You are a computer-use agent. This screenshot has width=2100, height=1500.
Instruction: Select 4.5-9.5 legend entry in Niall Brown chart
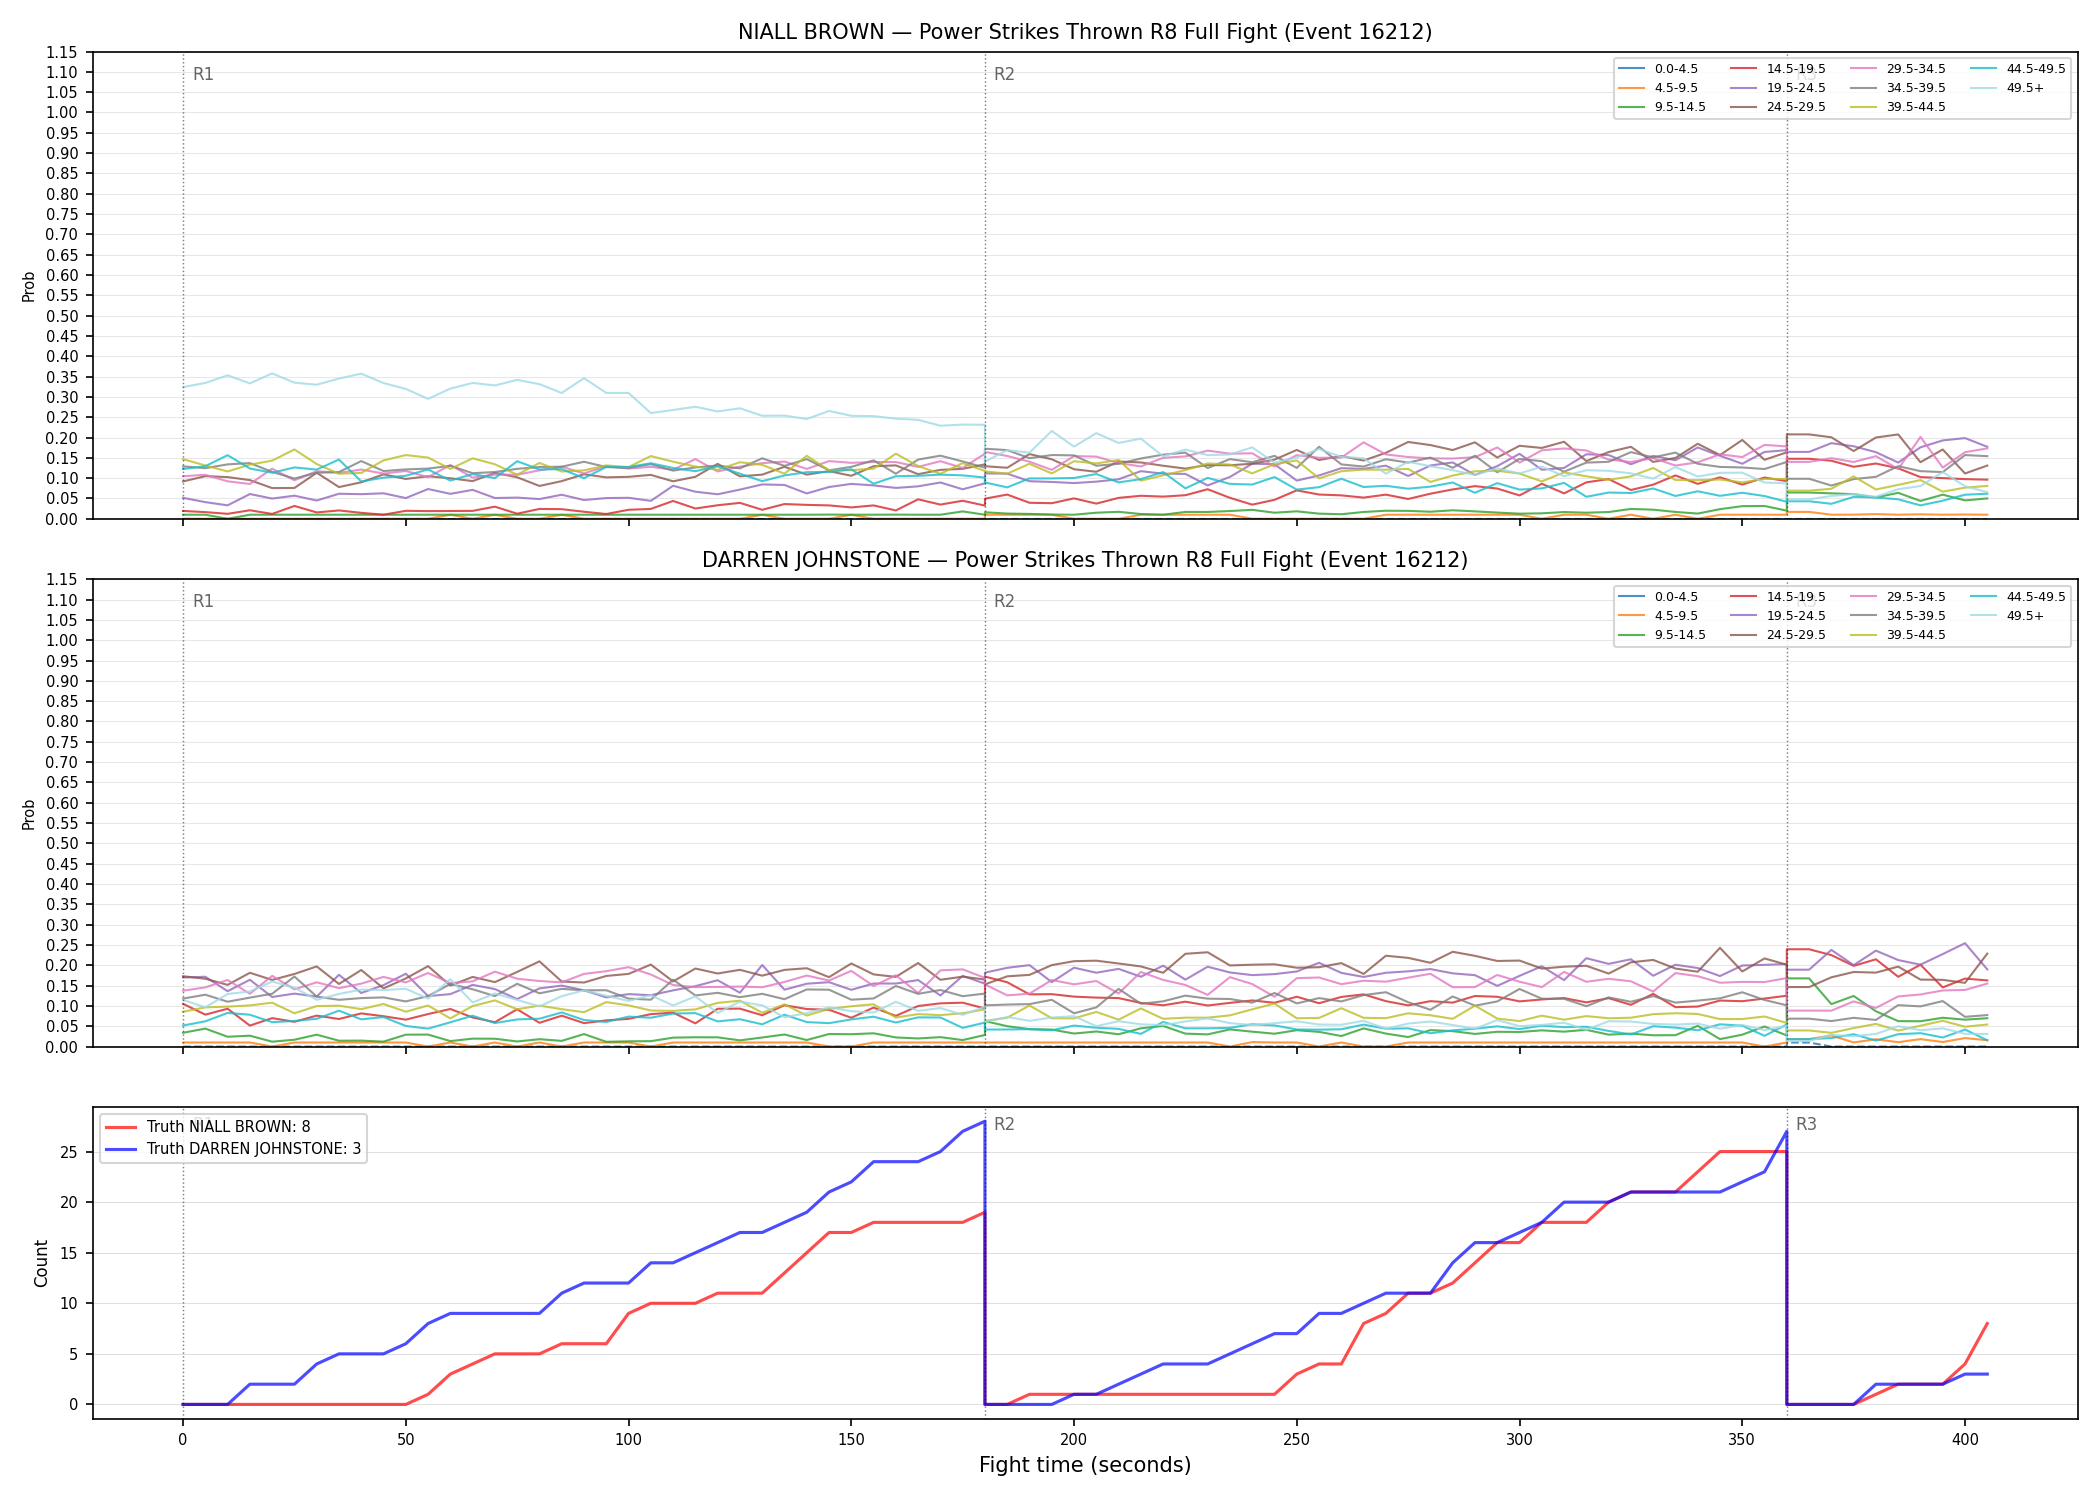[1658, 88]
